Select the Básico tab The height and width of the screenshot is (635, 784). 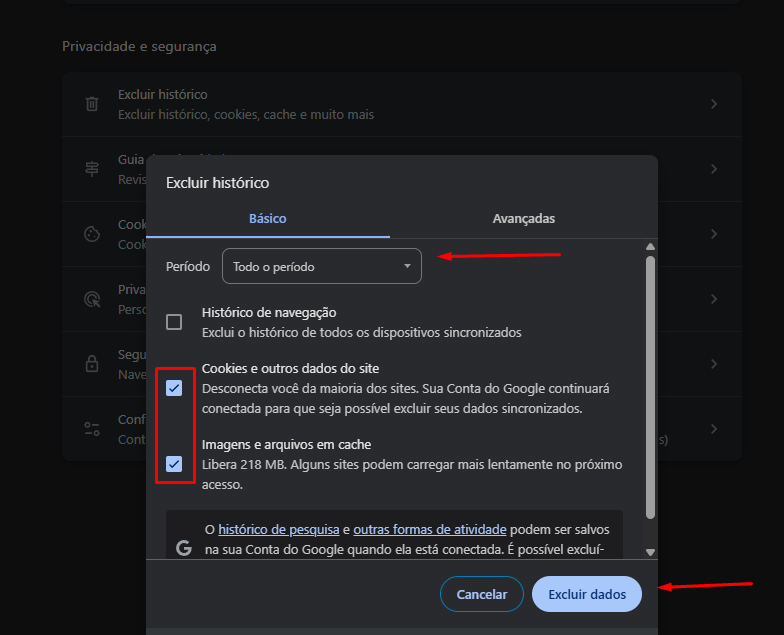(267, 218)
